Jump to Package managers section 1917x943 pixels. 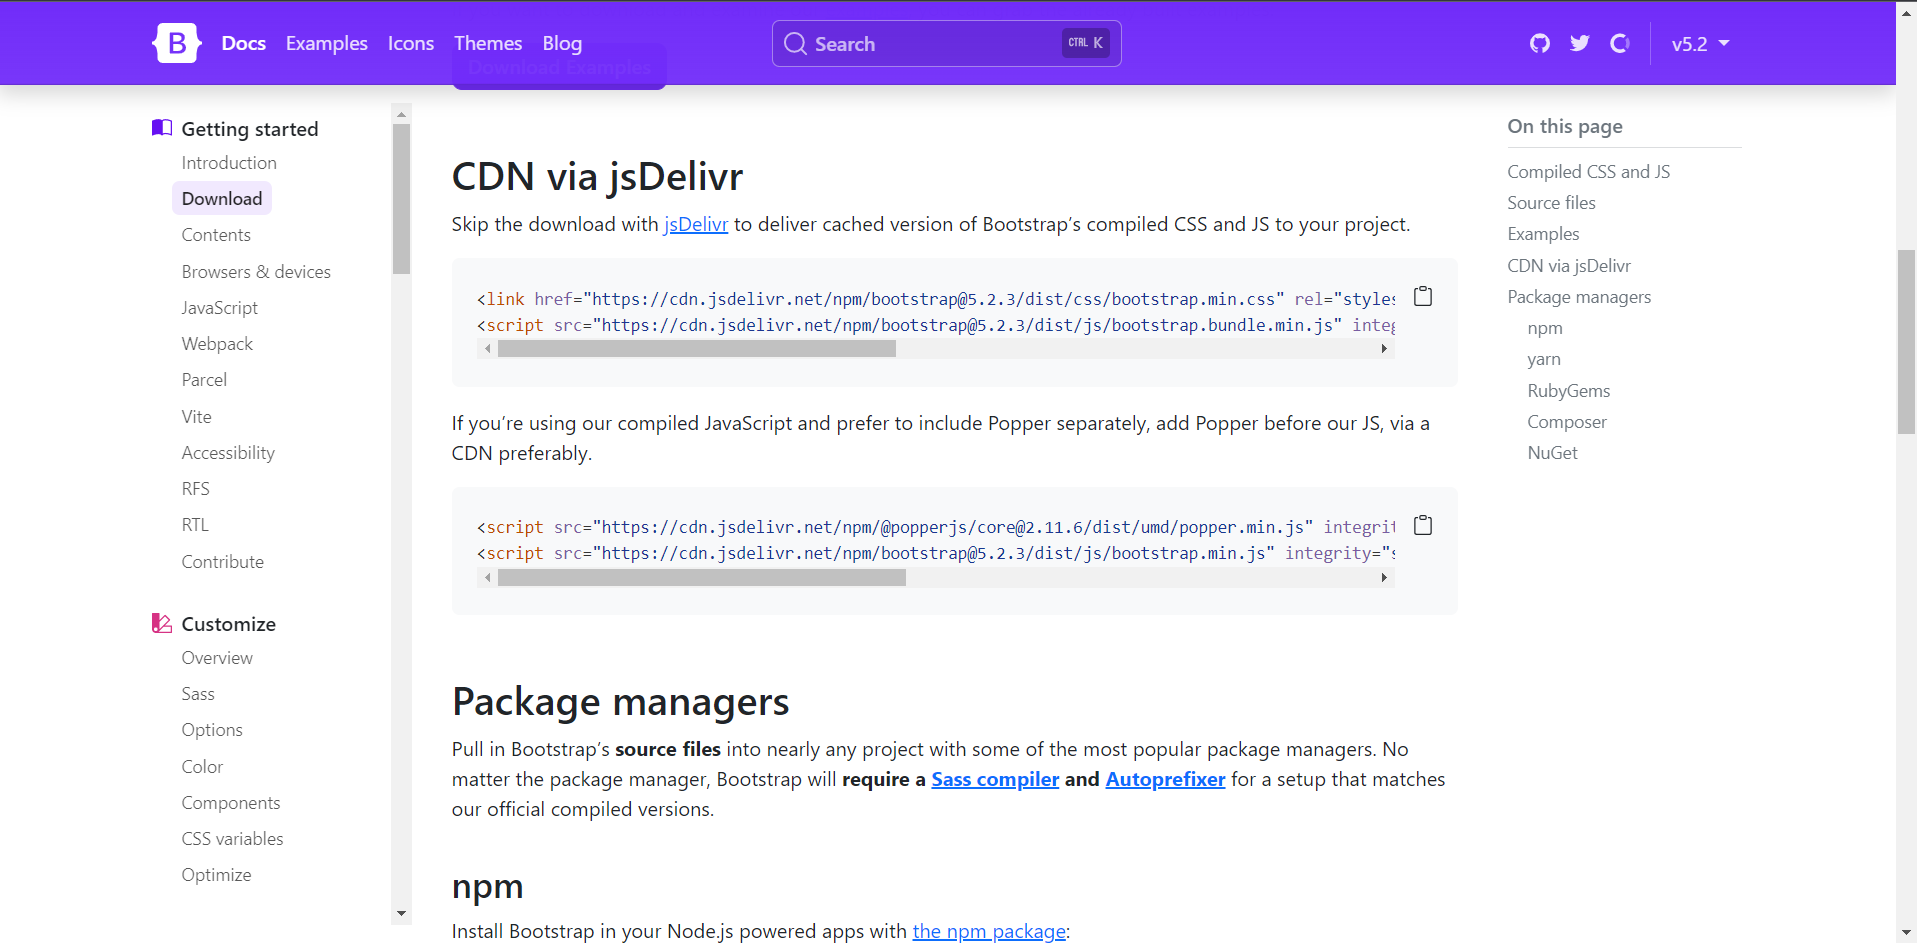[1580, 297]
